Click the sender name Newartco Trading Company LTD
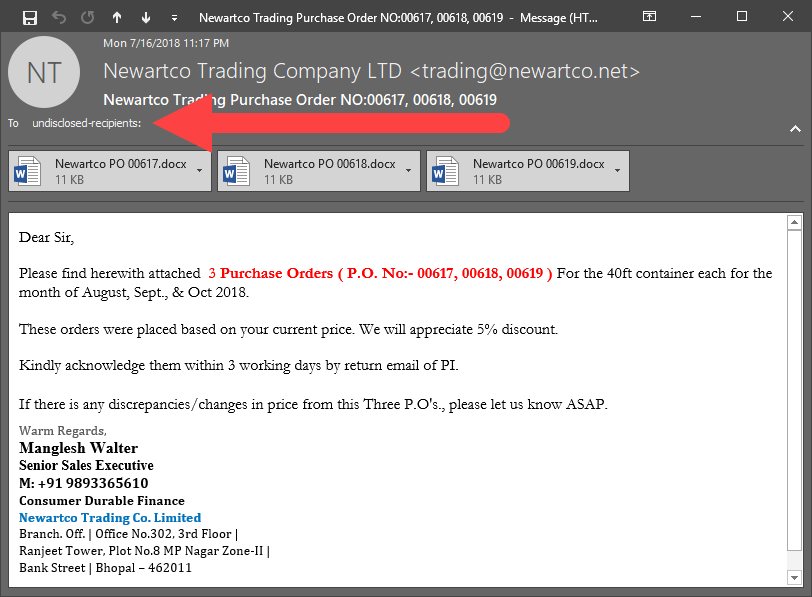Screen dimensions: 812x597 click(x=253, y=71)
